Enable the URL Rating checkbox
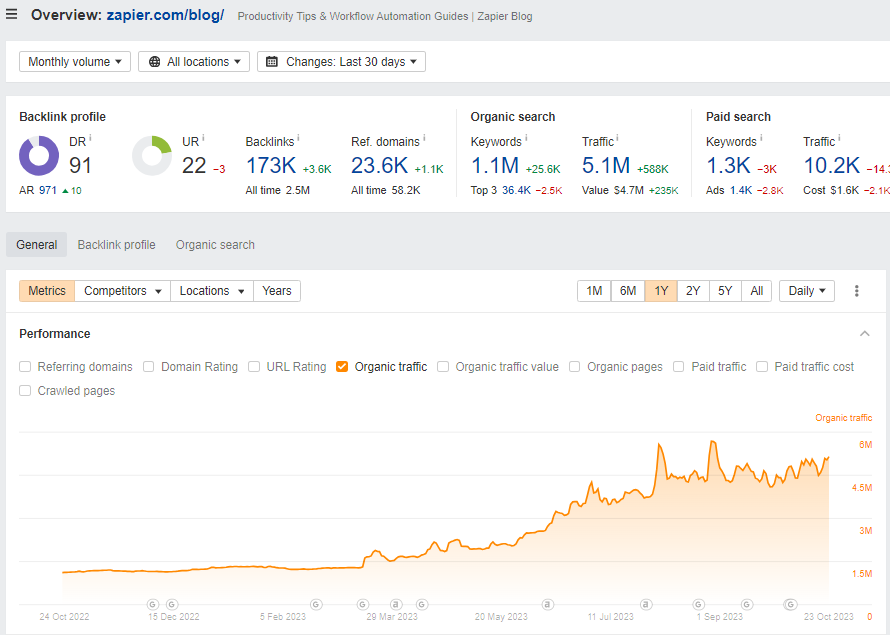 tap(254, 367)
